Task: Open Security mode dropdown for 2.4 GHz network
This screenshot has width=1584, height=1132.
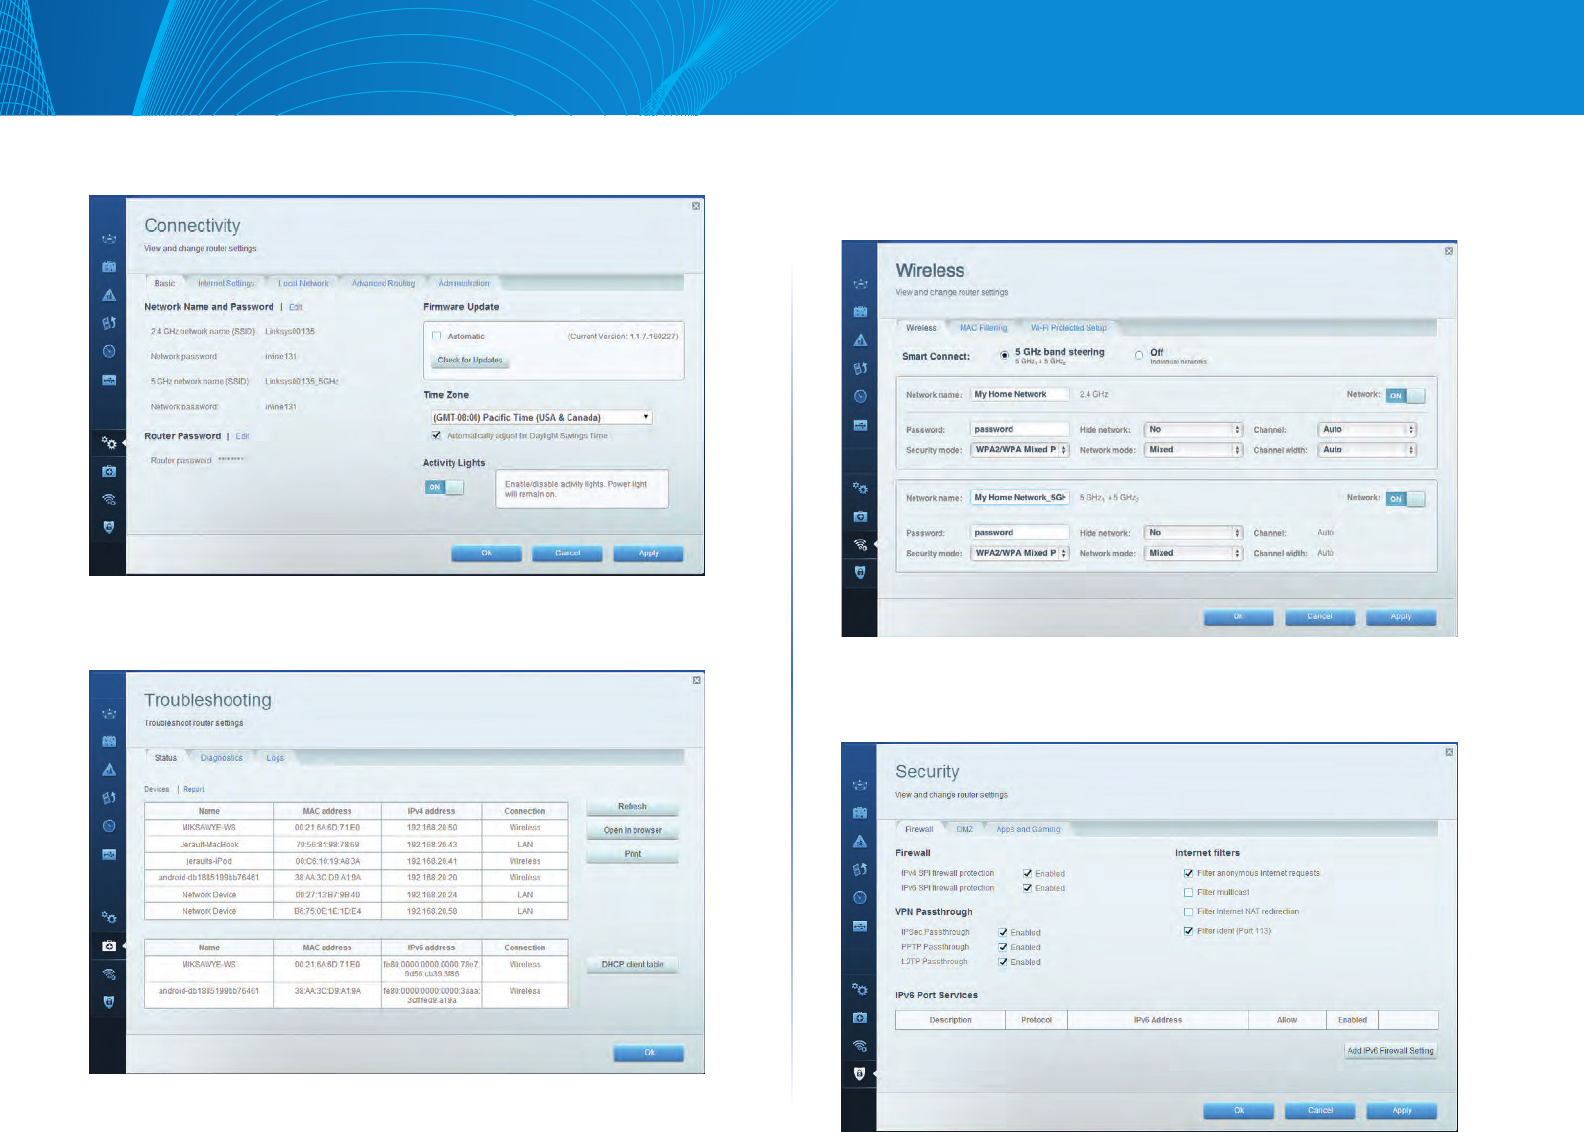Action: coord(1020,450)
